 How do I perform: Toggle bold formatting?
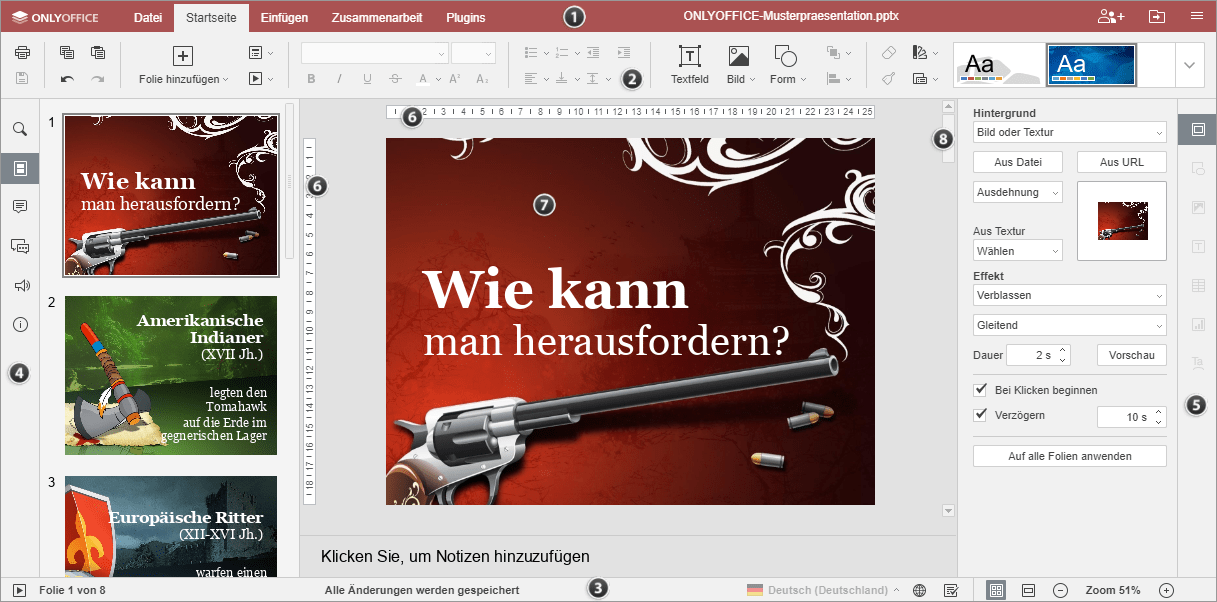pyautogui.click(x=311, y=78)
